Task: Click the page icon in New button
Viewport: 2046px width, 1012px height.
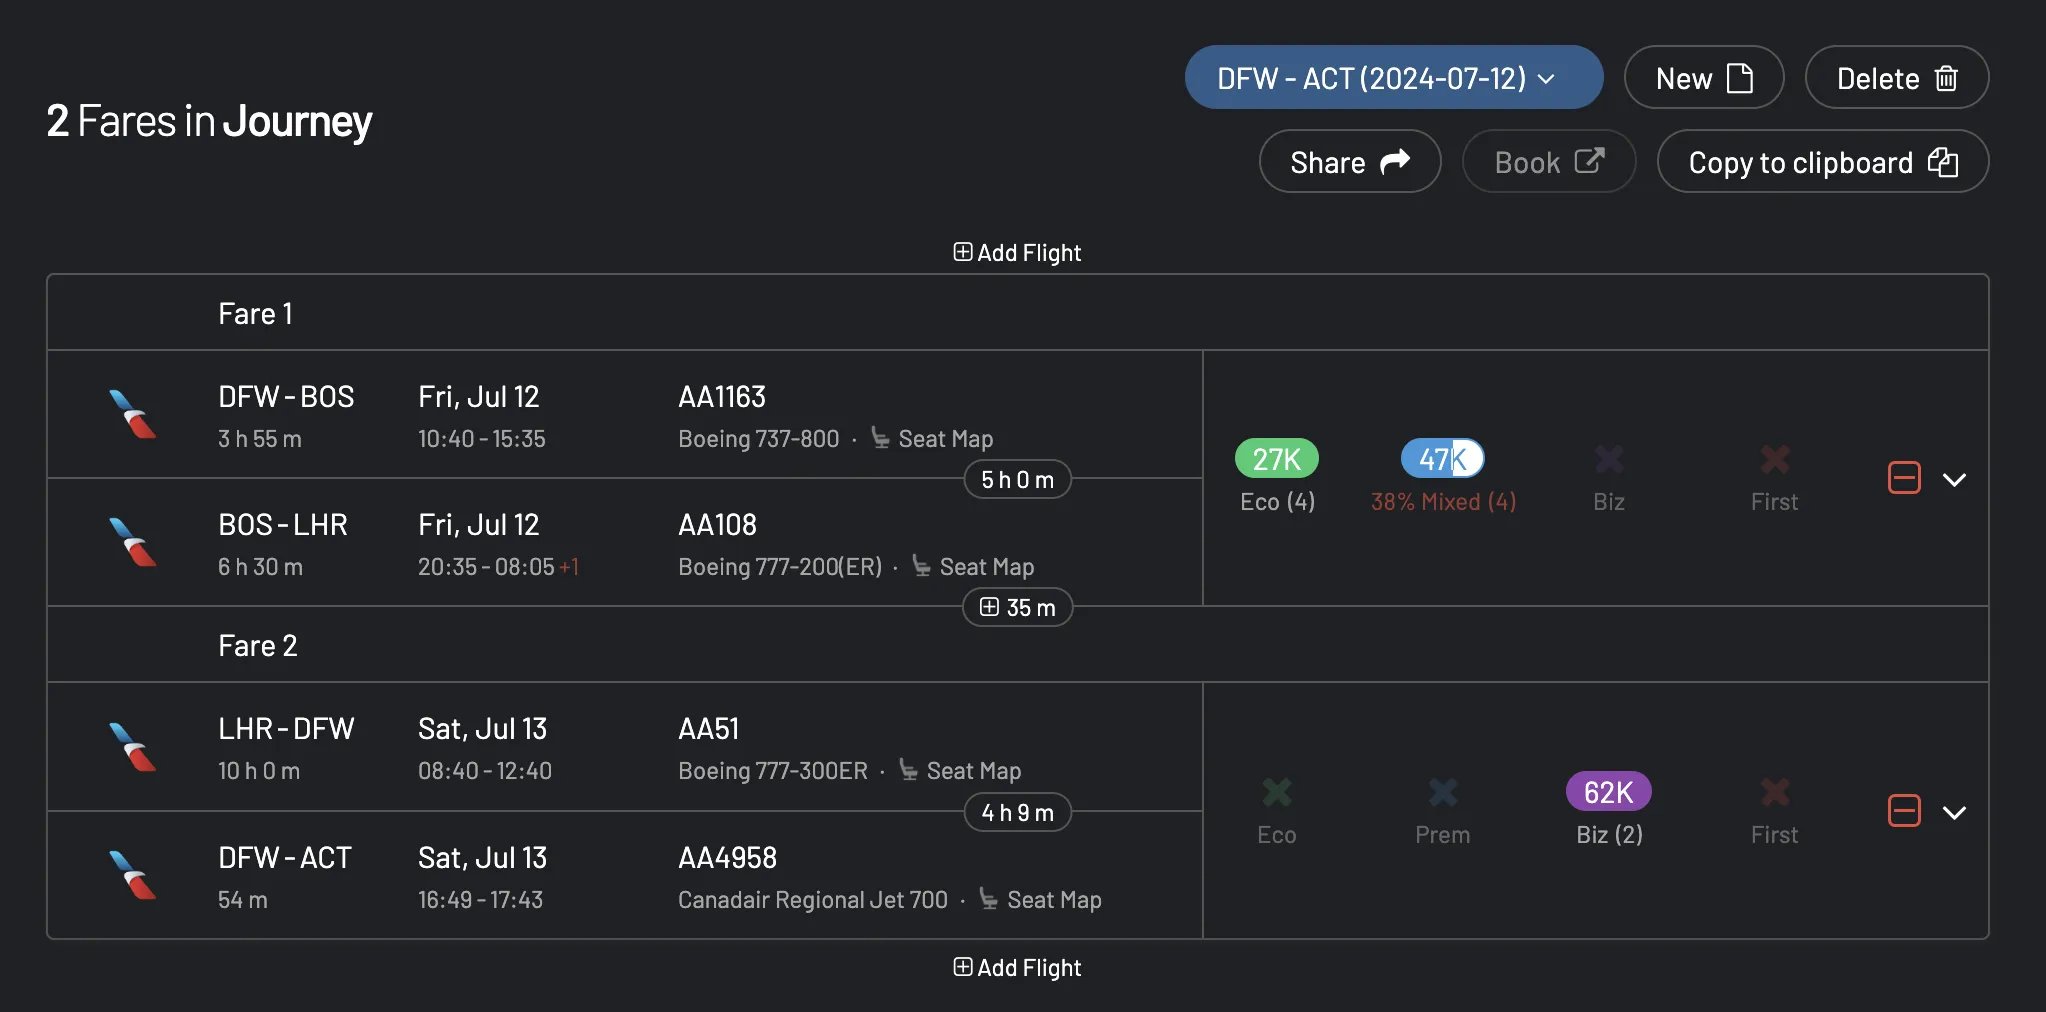Action: click(1740, 78)
